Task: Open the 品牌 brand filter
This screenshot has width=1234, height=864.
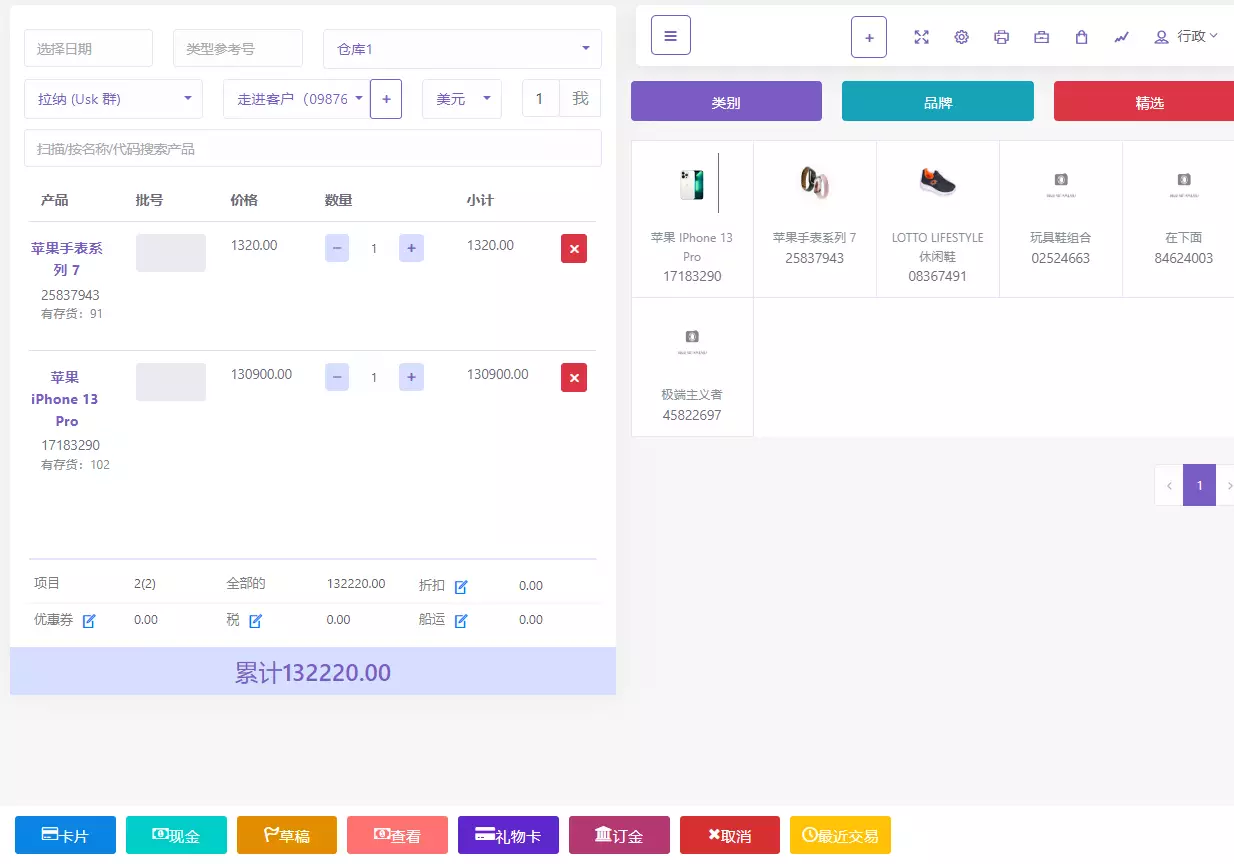Action: [x=938, y=101]
